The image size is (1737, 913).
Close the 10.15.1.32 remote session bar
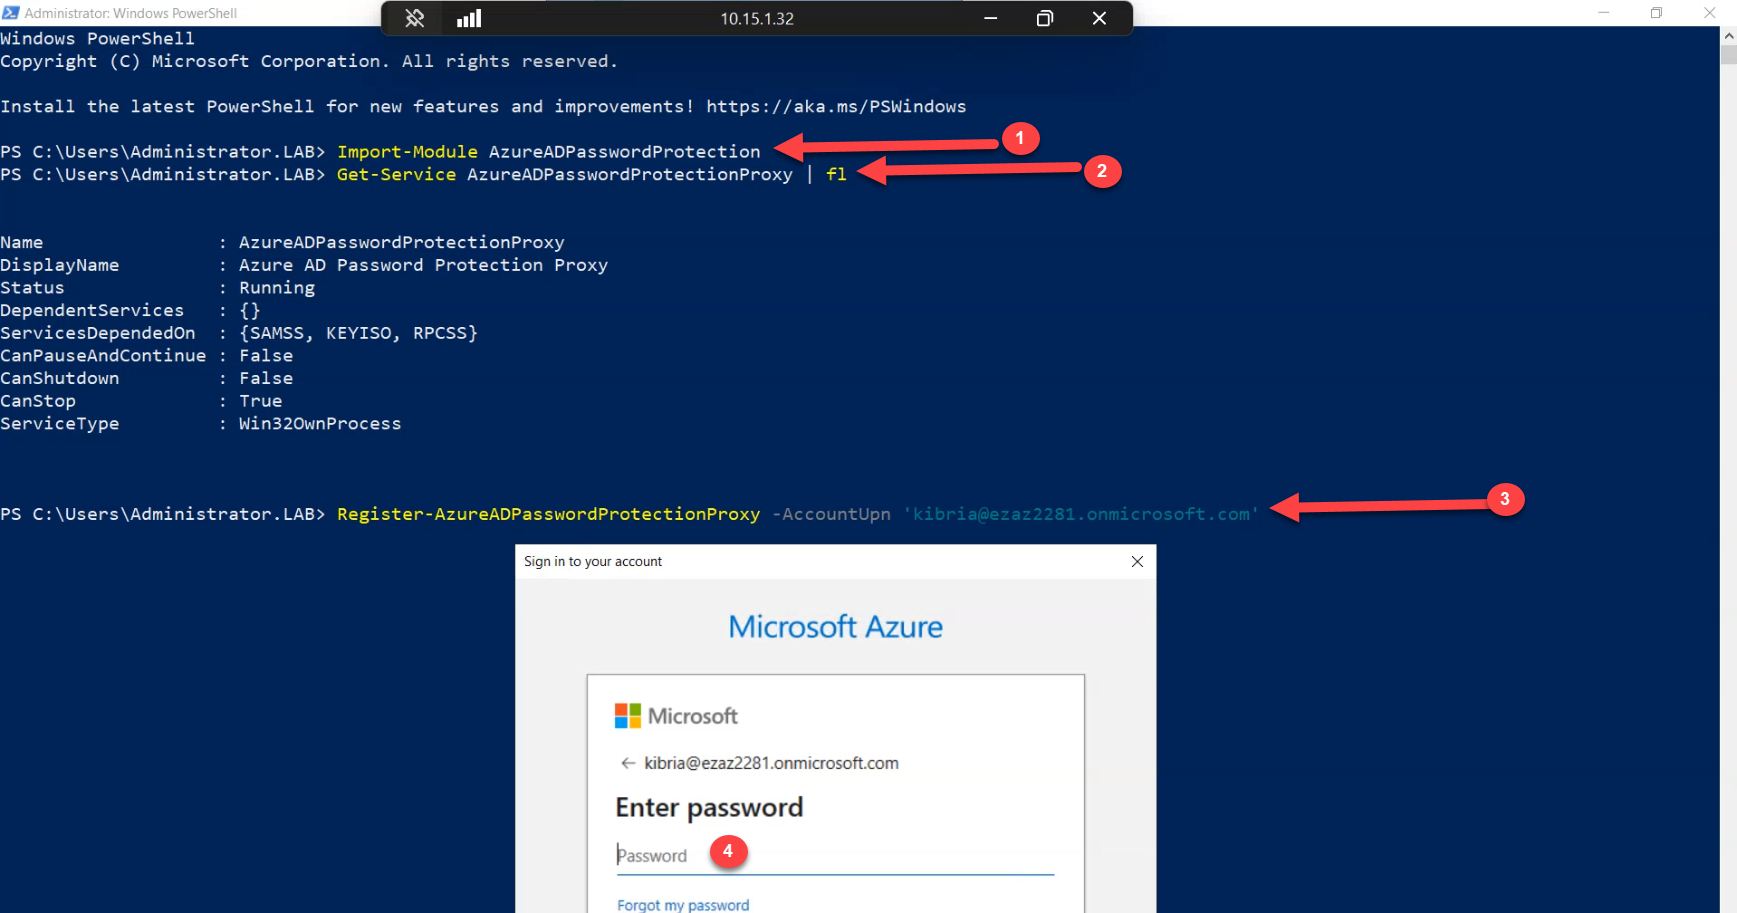[x=1099, y=18]
